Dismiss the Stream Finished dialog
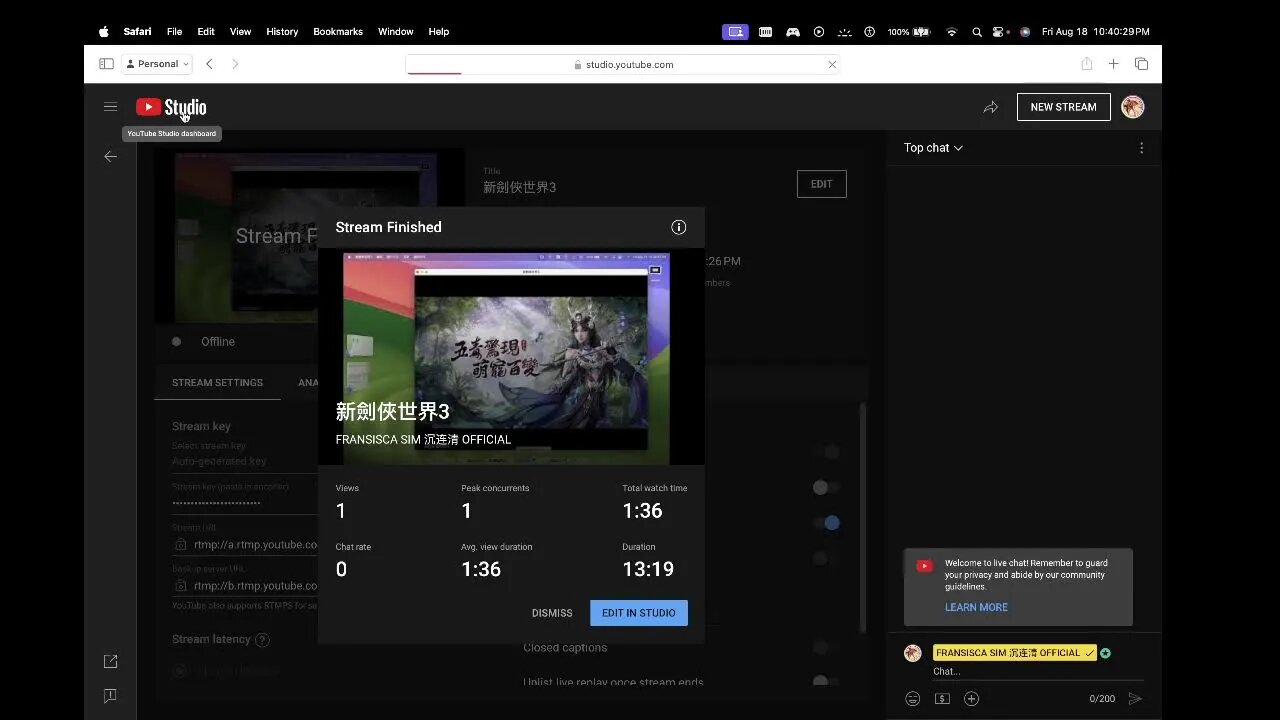Viewport: 1280px width, 720px height. click(552, 613)
